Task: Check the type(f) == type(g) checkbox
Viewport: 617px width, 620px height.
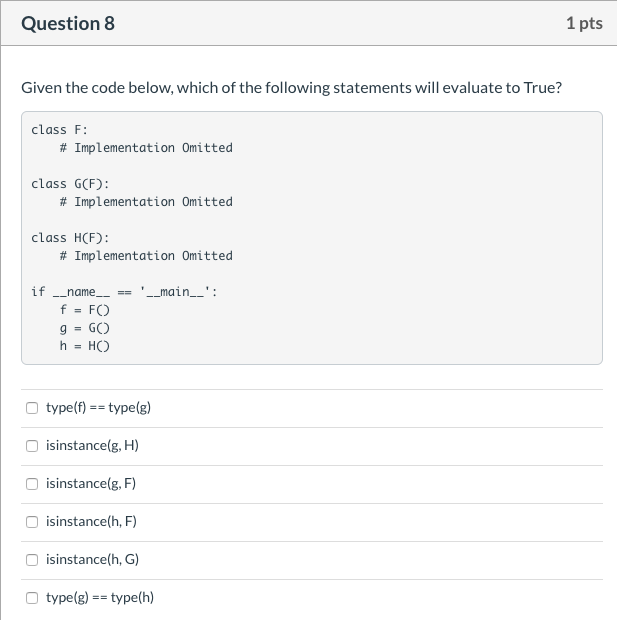Action: click(32, 408)
